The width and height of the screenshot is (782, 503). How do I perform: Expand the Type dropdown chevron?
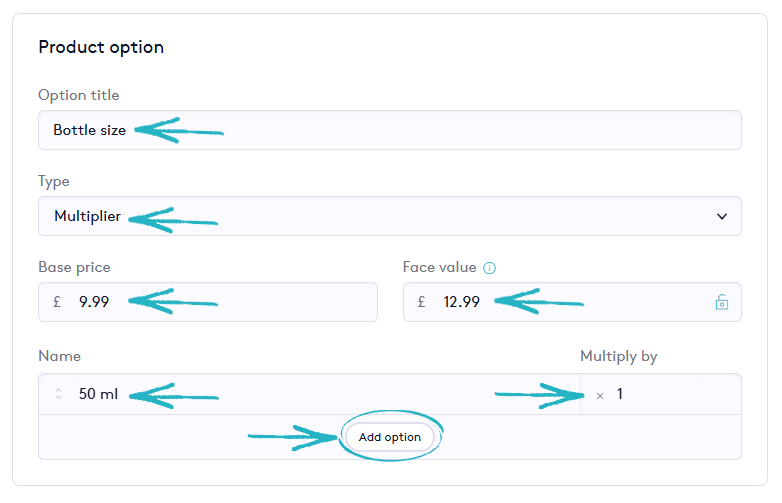point(722,216)
